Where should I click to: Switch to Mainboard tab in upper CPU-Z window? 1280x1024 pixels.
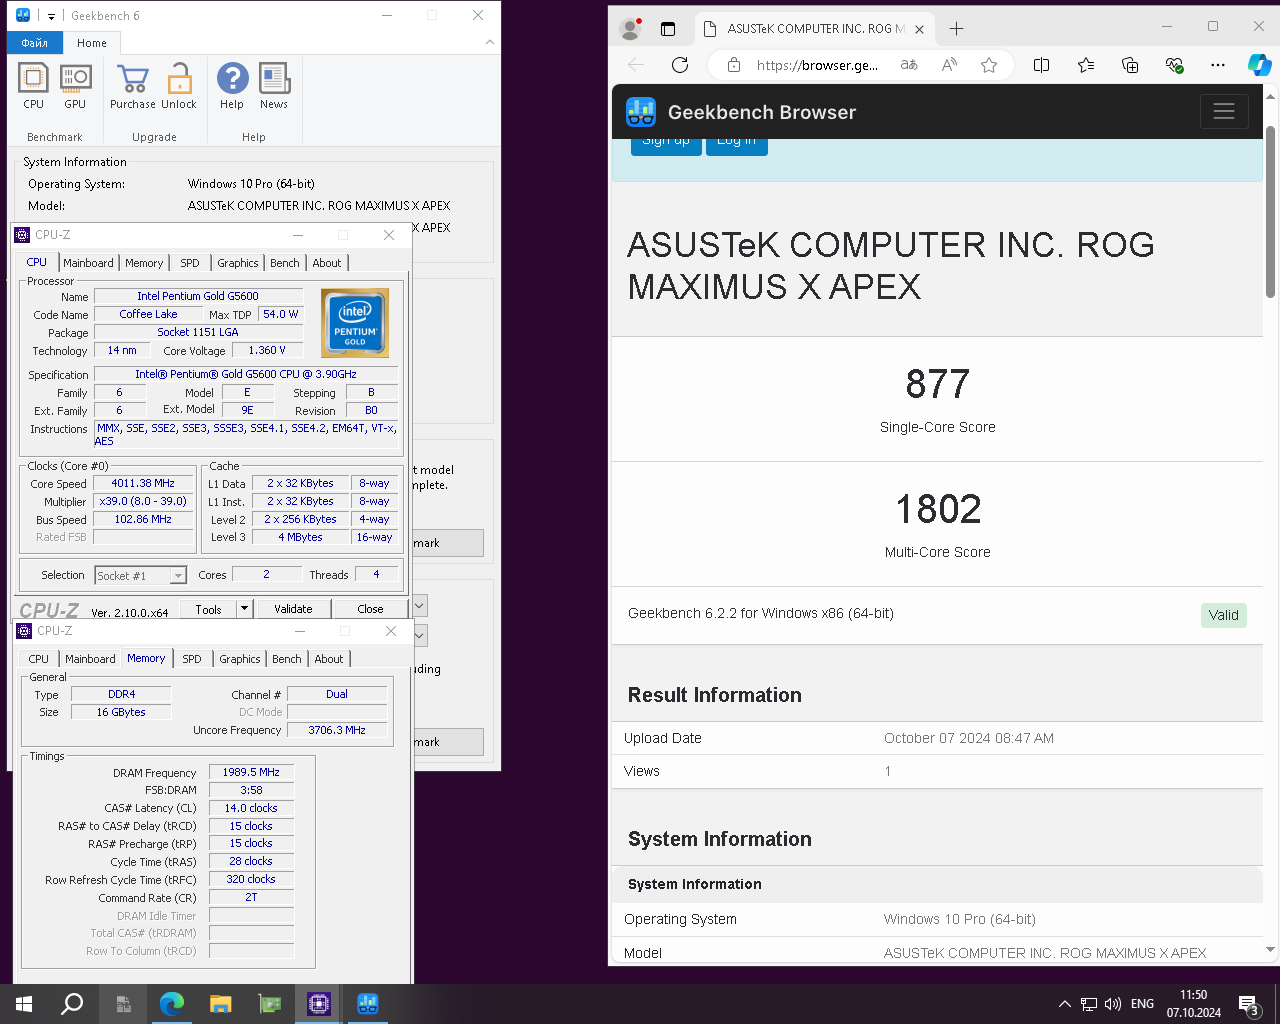(88, 263)
